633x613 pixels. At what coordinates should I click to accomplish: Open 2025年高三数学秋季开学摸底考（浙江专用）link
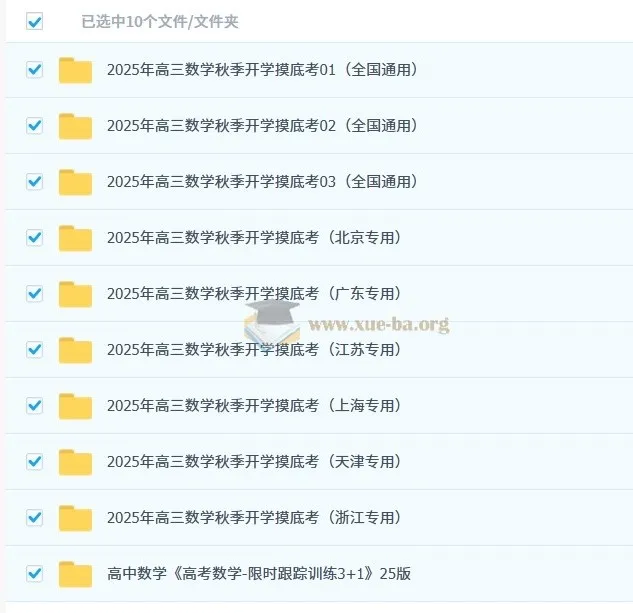(x=254, y=517)
